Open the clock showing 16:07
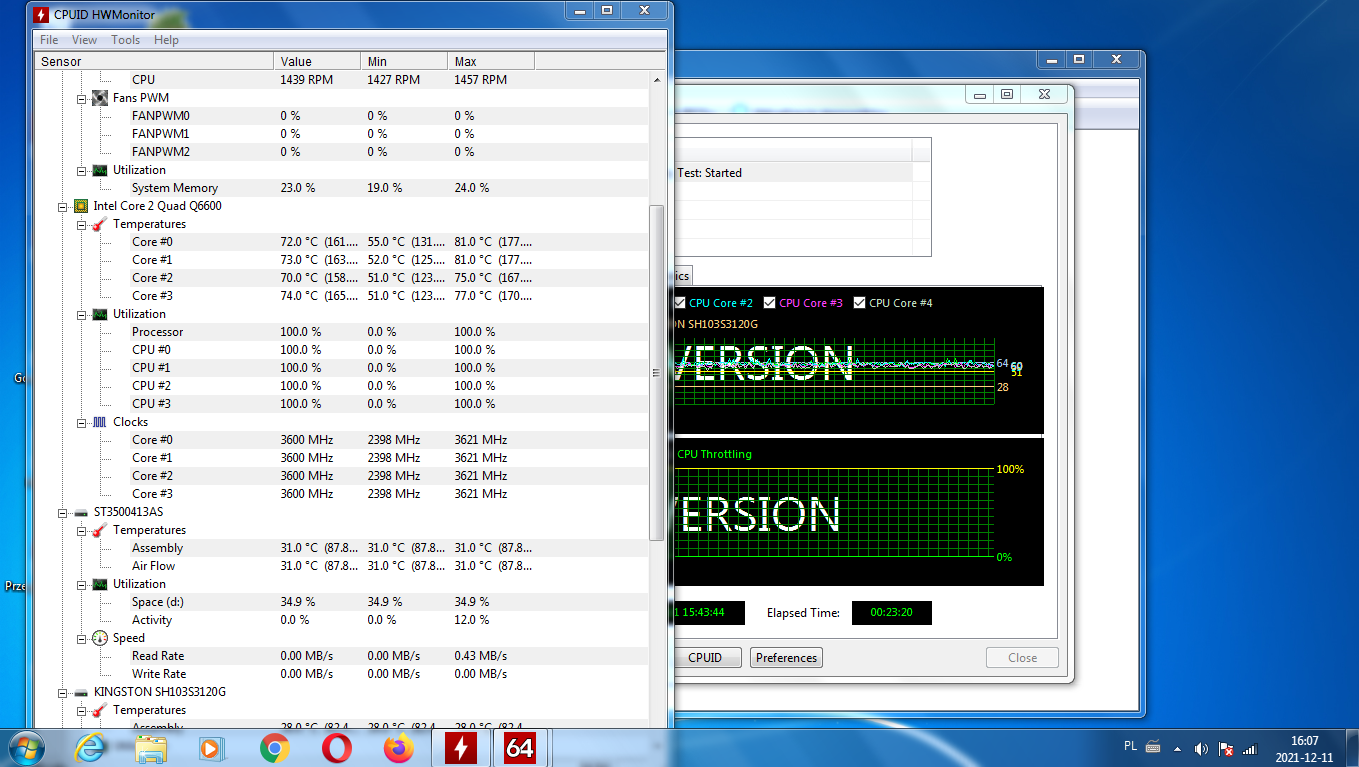 pyautogui.click(x=1304, y=748)
